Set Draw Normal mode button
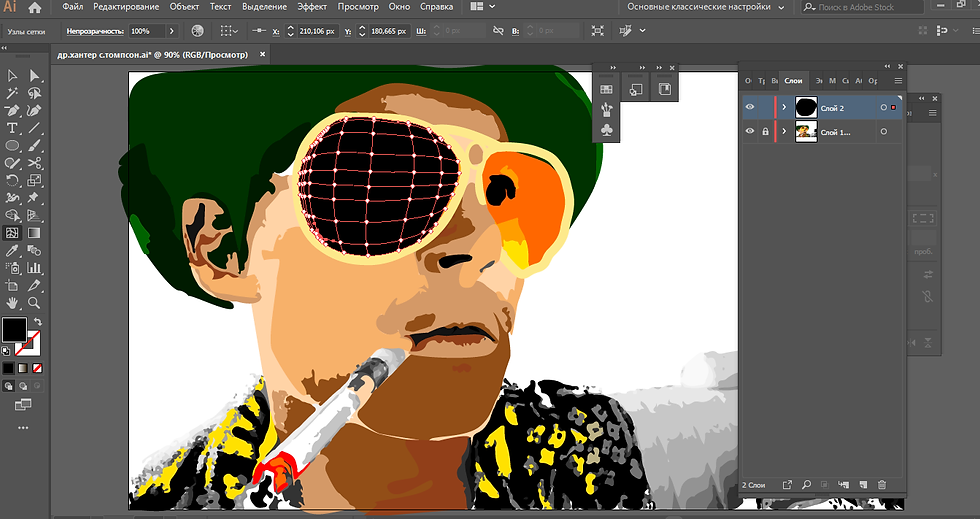 tap(9, 386)
